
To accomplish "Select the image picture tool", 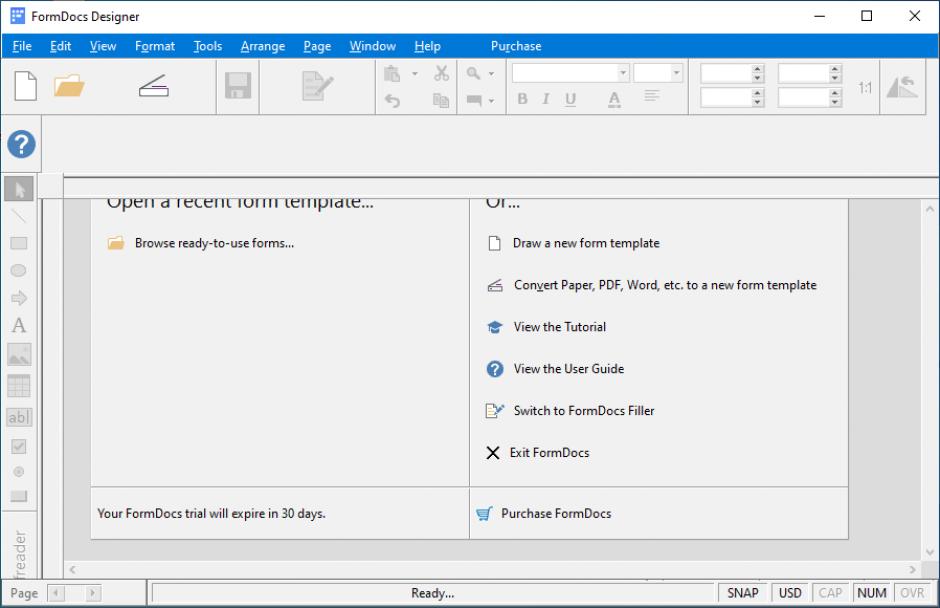I will (x=19, y=354).
